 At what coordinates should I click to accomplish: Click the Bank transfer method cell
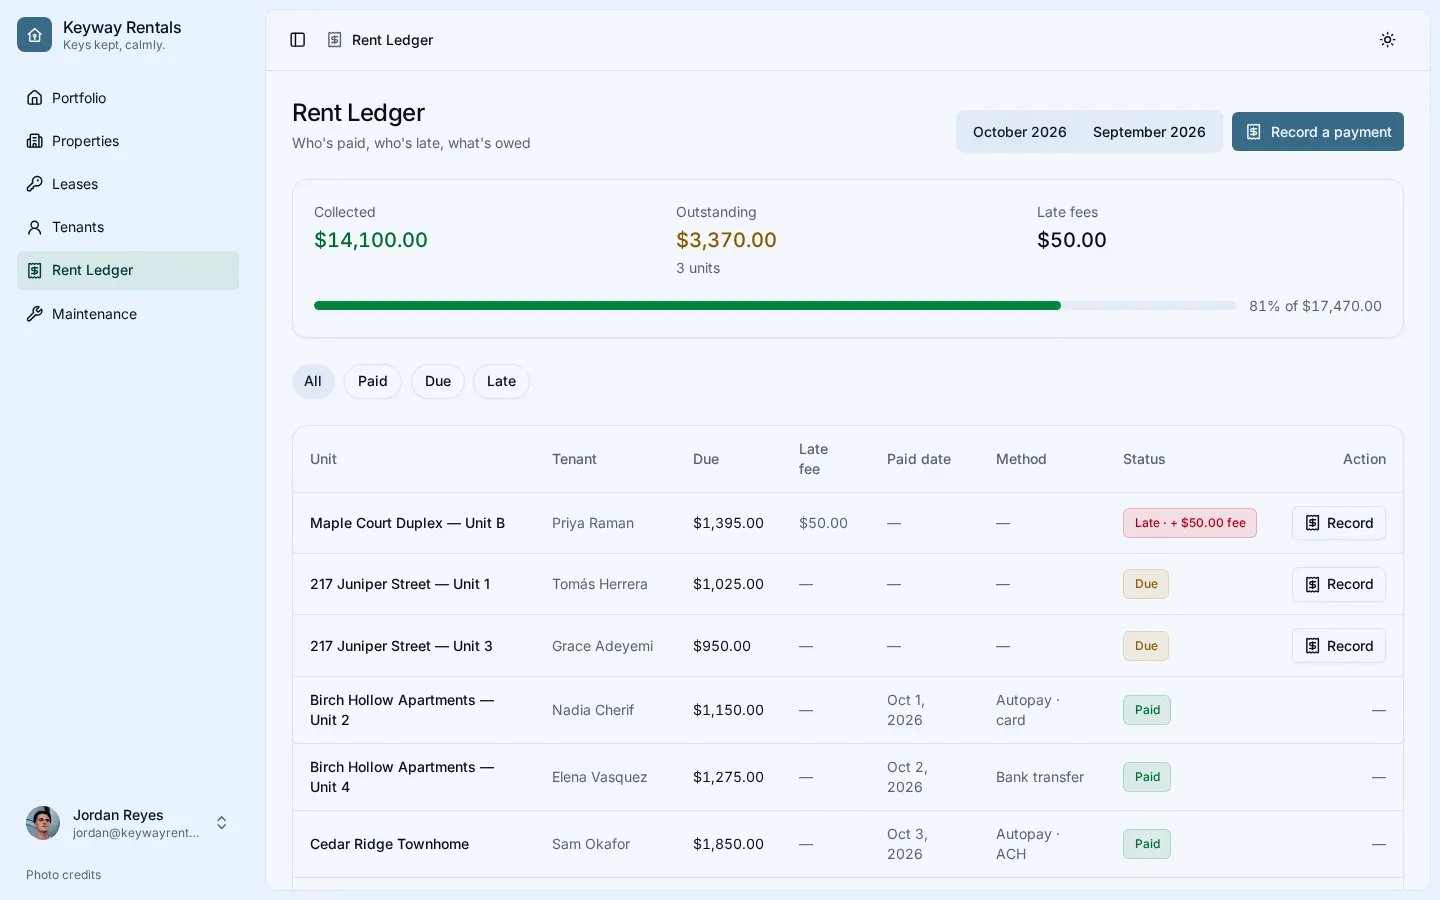1040,777
